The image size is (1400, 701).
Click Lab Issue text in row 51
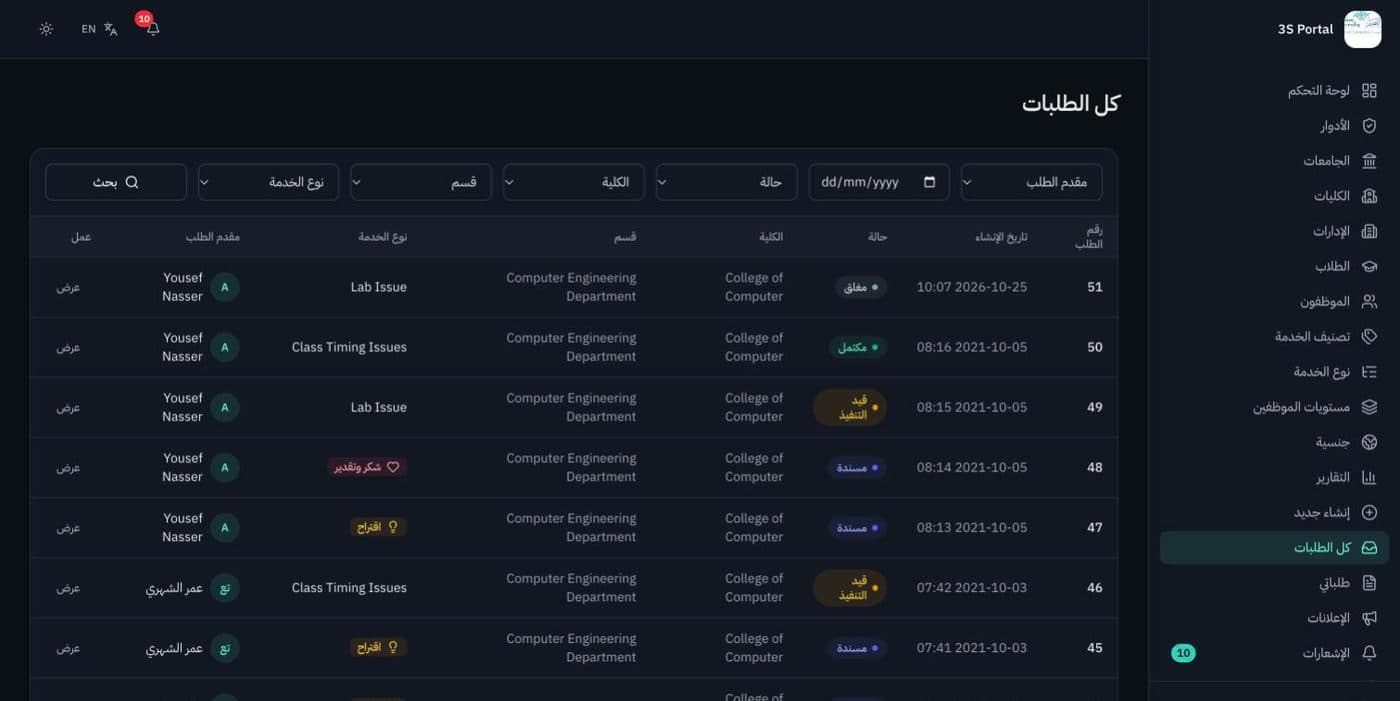tap(378, 287)
